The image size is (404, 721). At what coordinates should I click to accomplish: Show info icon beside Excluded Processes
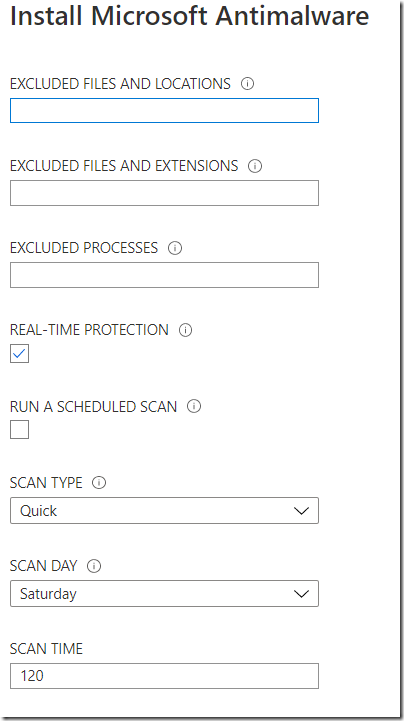point(175,248)
